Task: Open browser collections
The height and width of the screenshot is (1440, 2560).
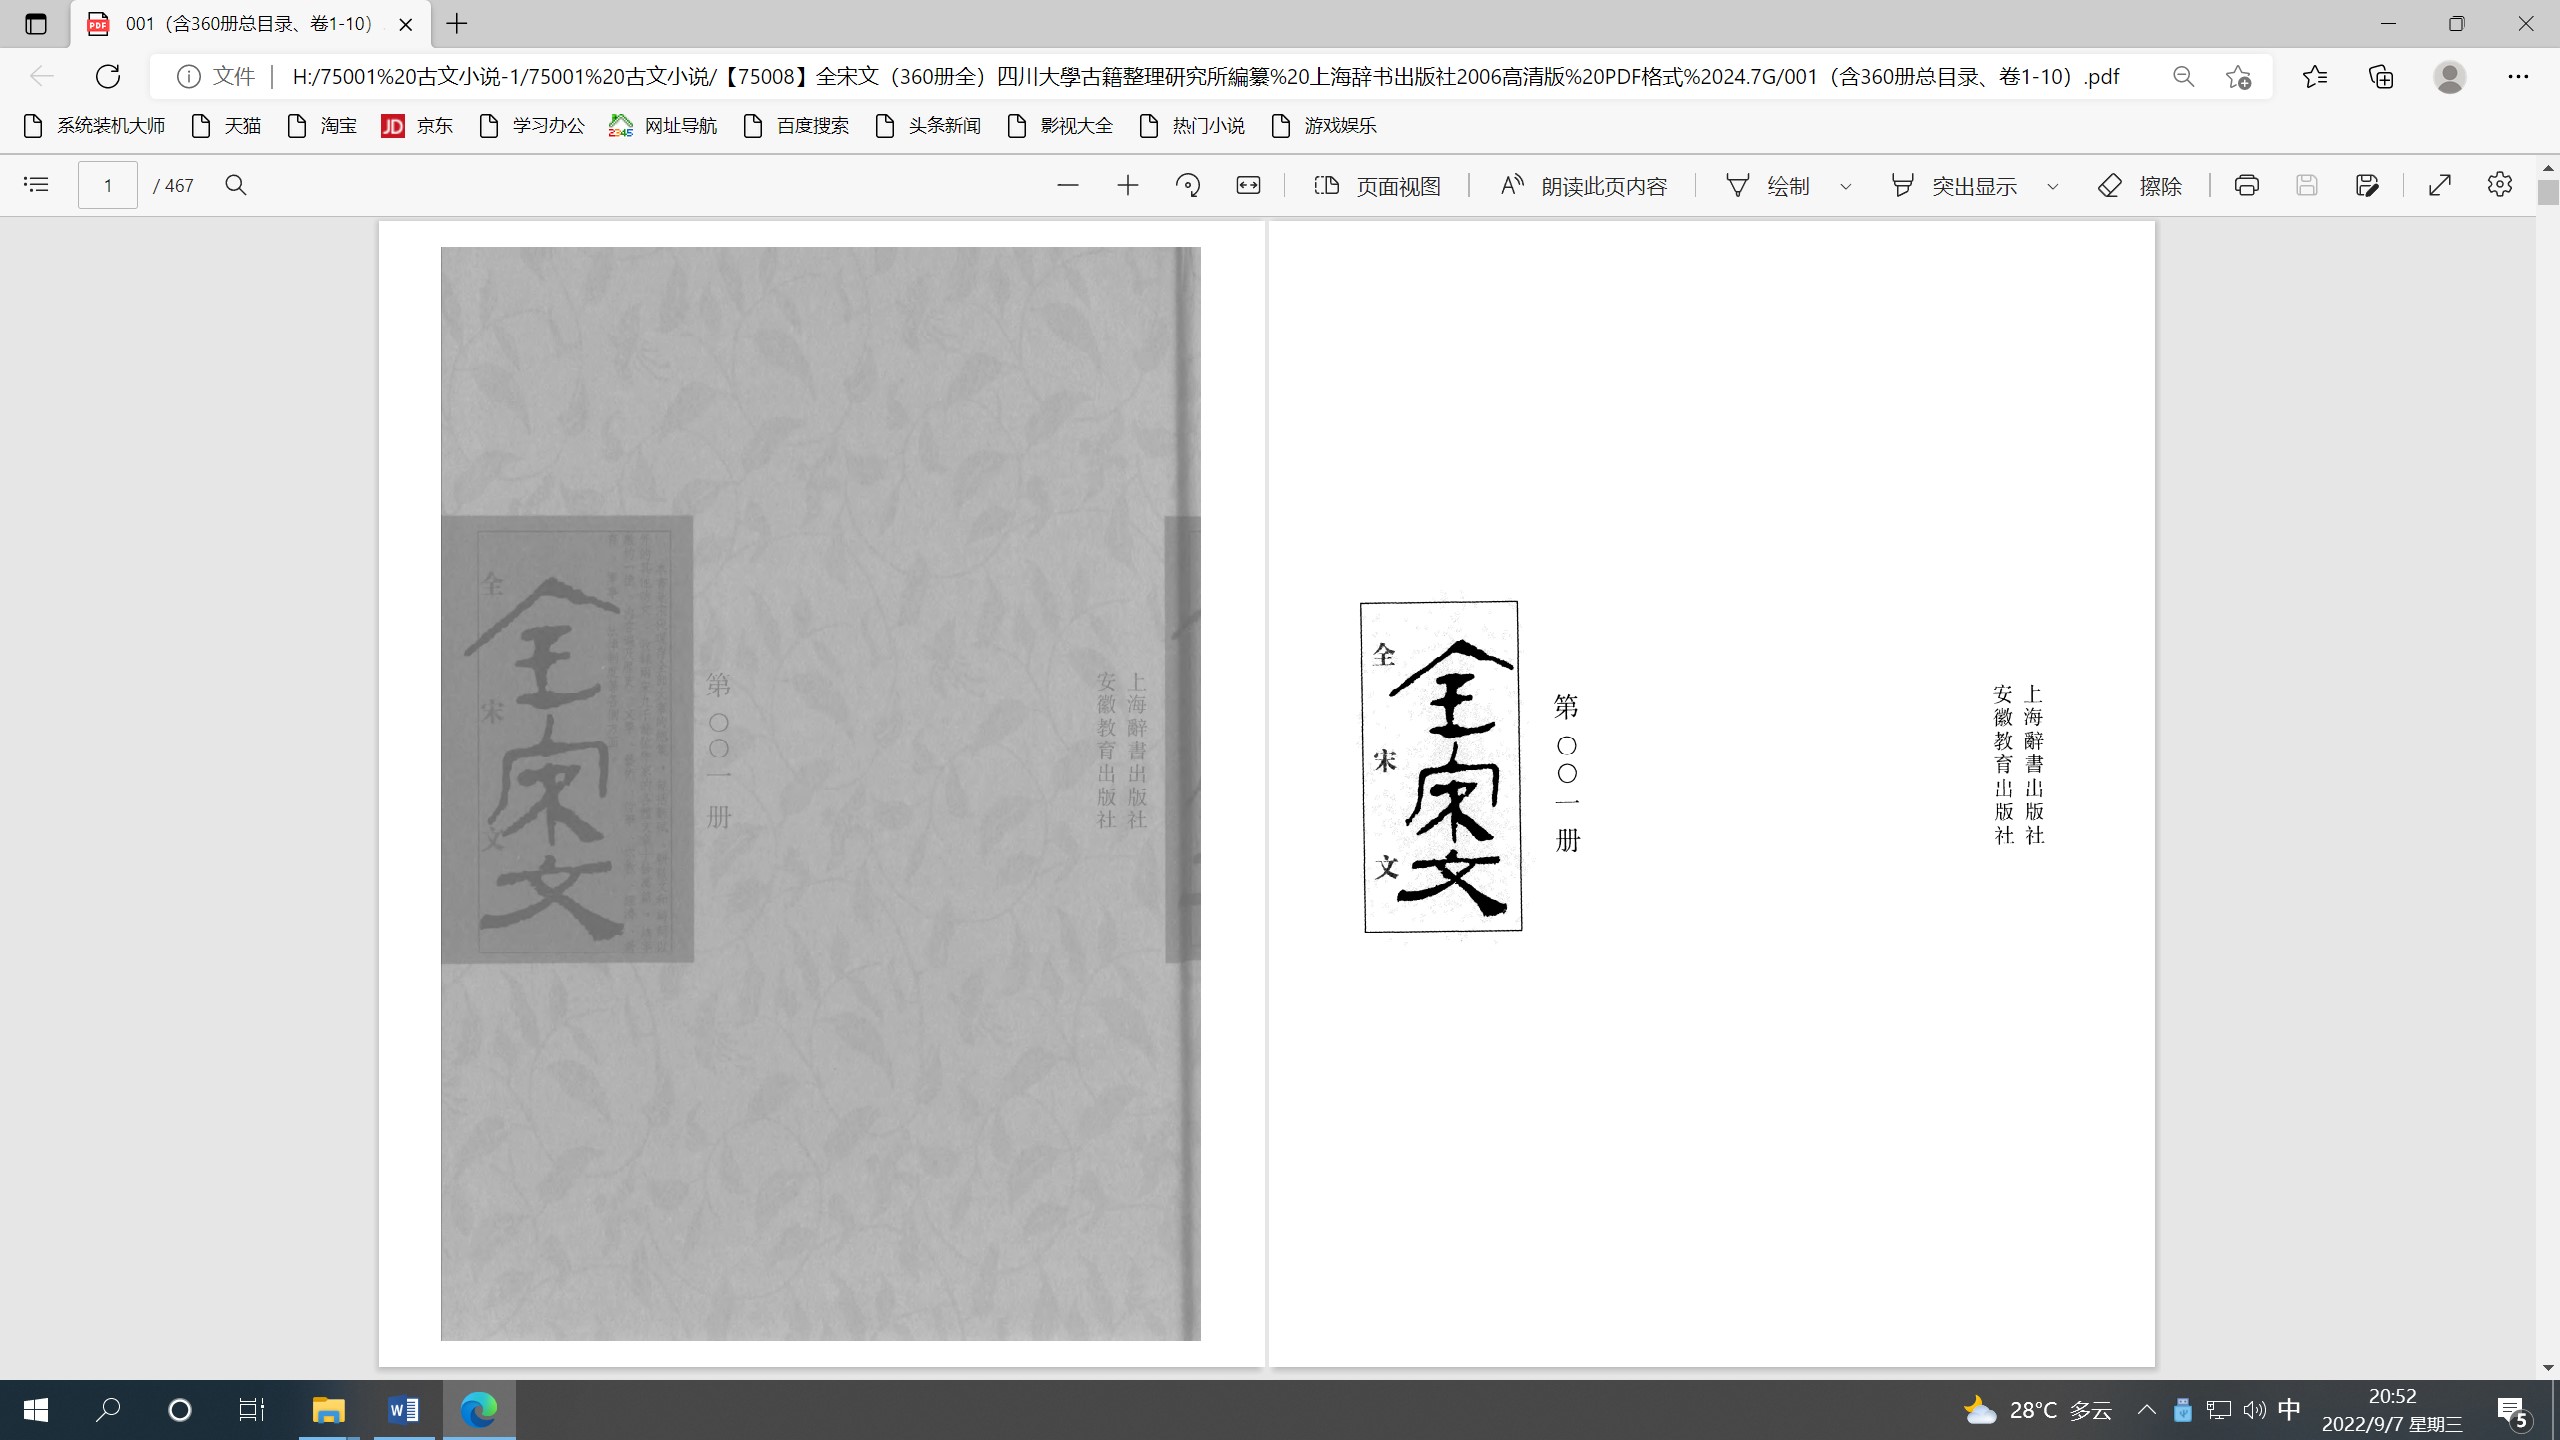Action: tap(2382, 76)
